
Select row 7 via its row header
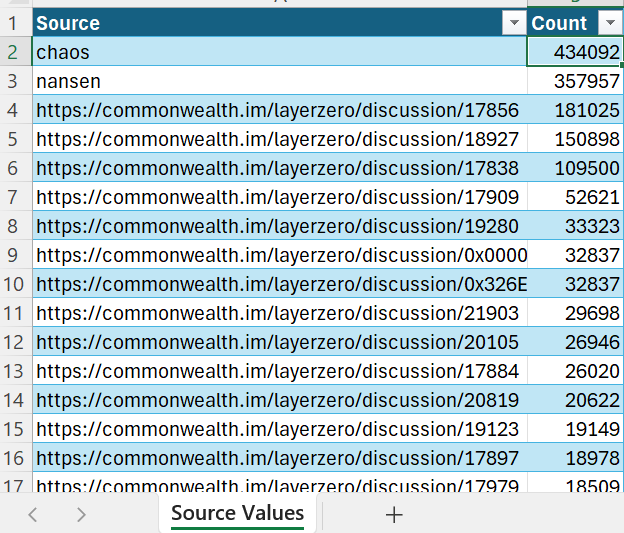(16, 197)
